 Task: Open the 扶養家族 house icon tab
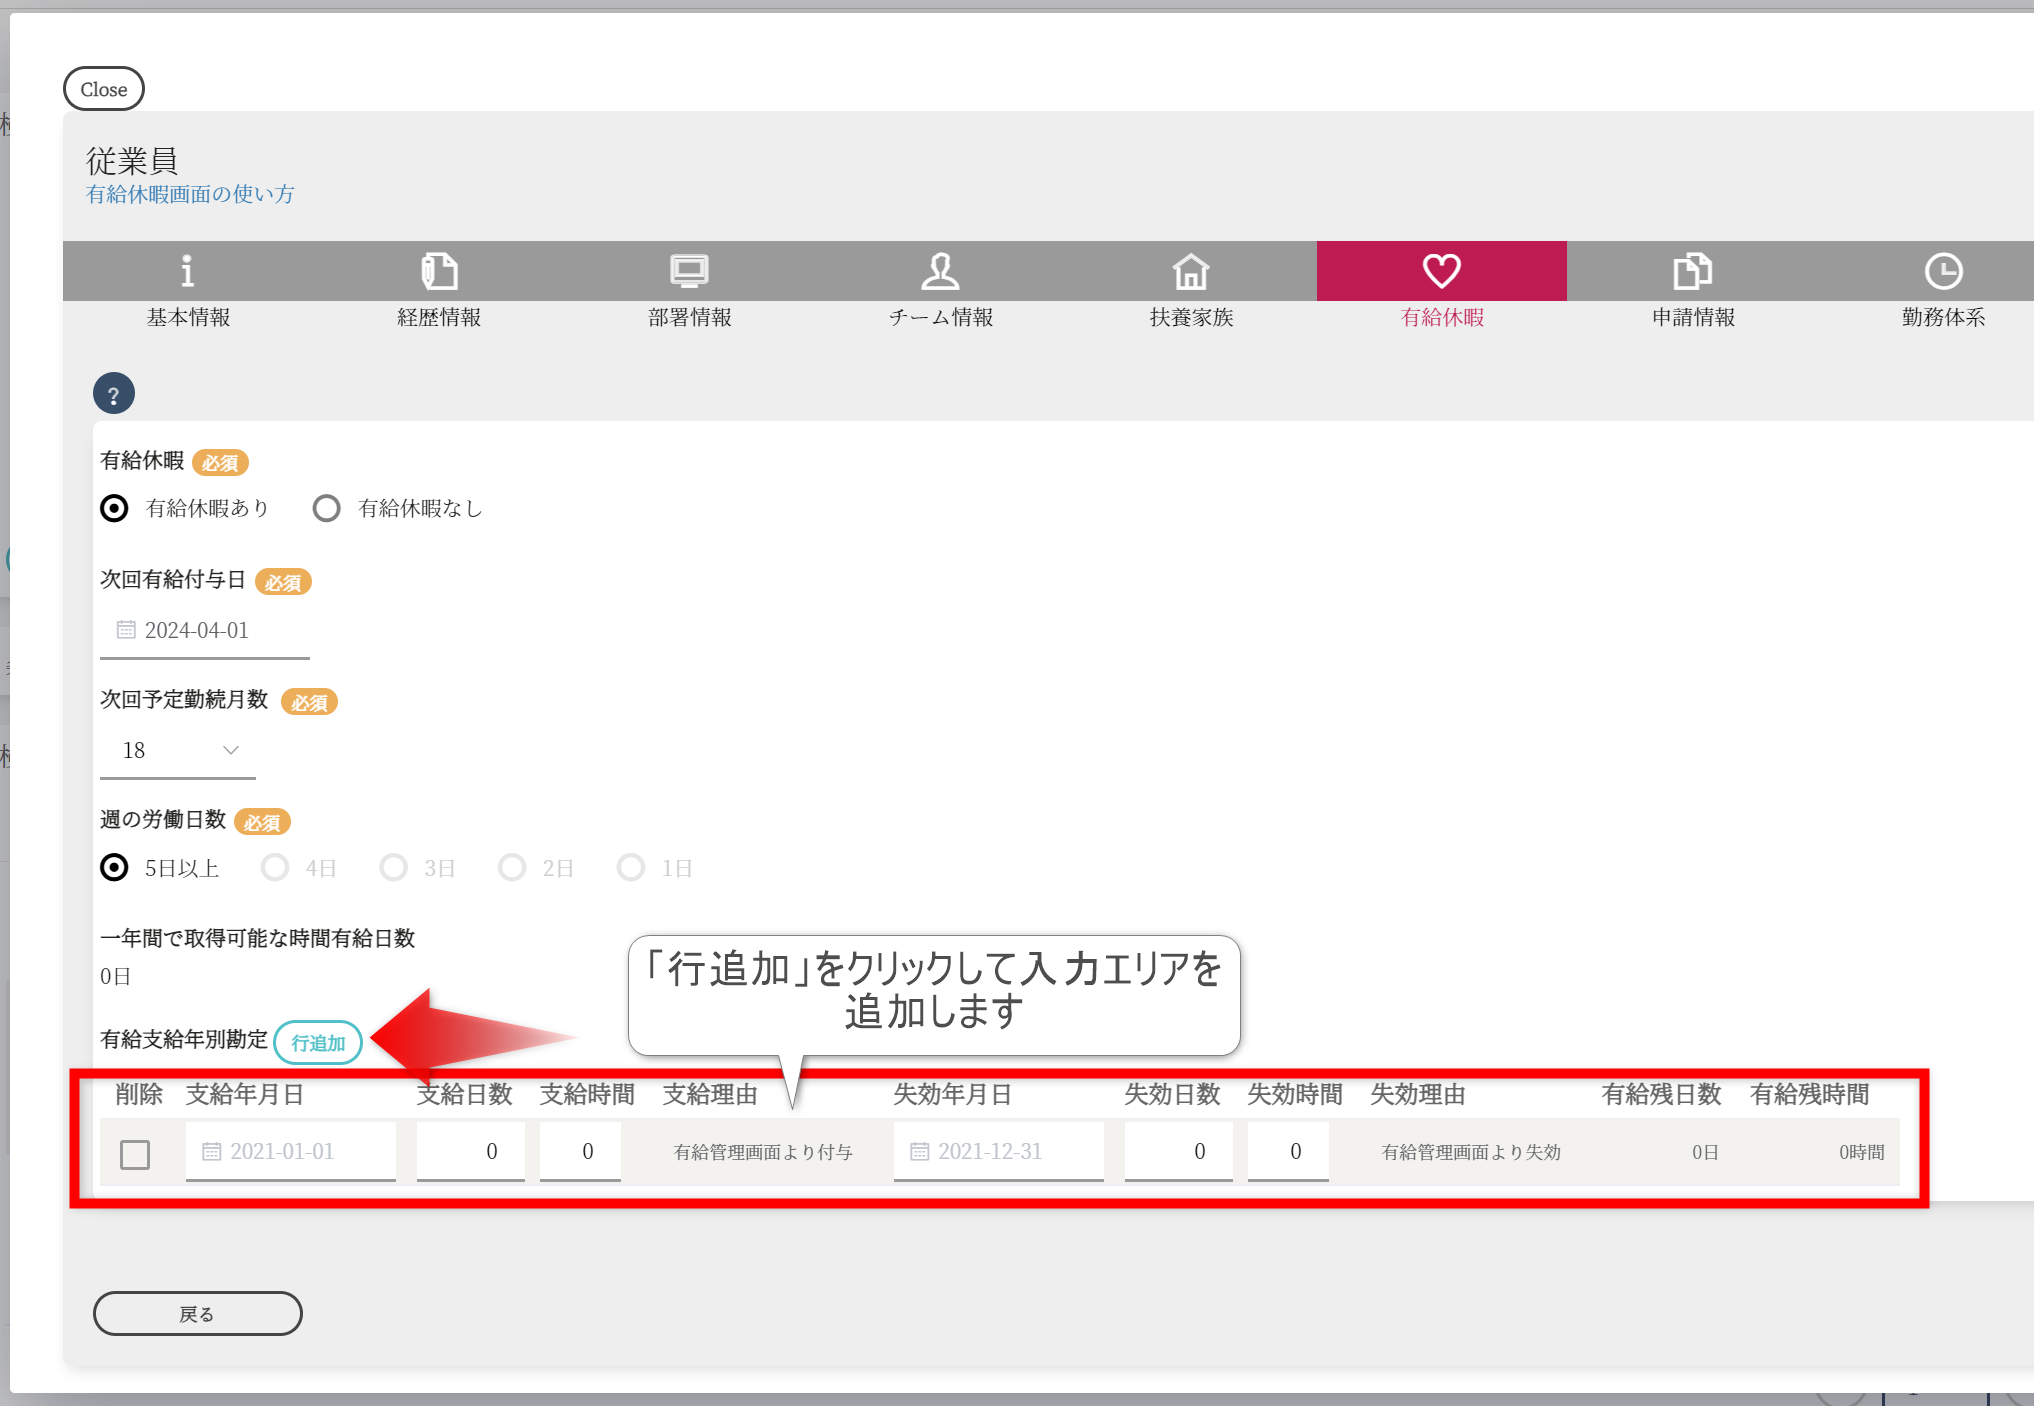[1191, 271]
